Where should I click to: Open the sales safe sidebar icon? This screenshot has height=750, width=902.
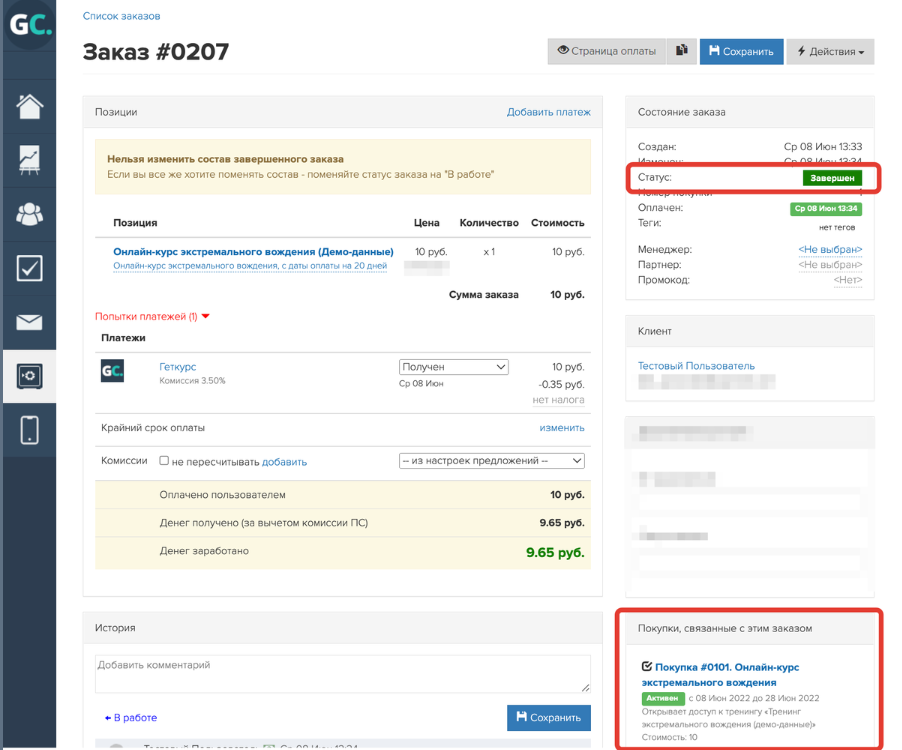(x=29, y=376)
